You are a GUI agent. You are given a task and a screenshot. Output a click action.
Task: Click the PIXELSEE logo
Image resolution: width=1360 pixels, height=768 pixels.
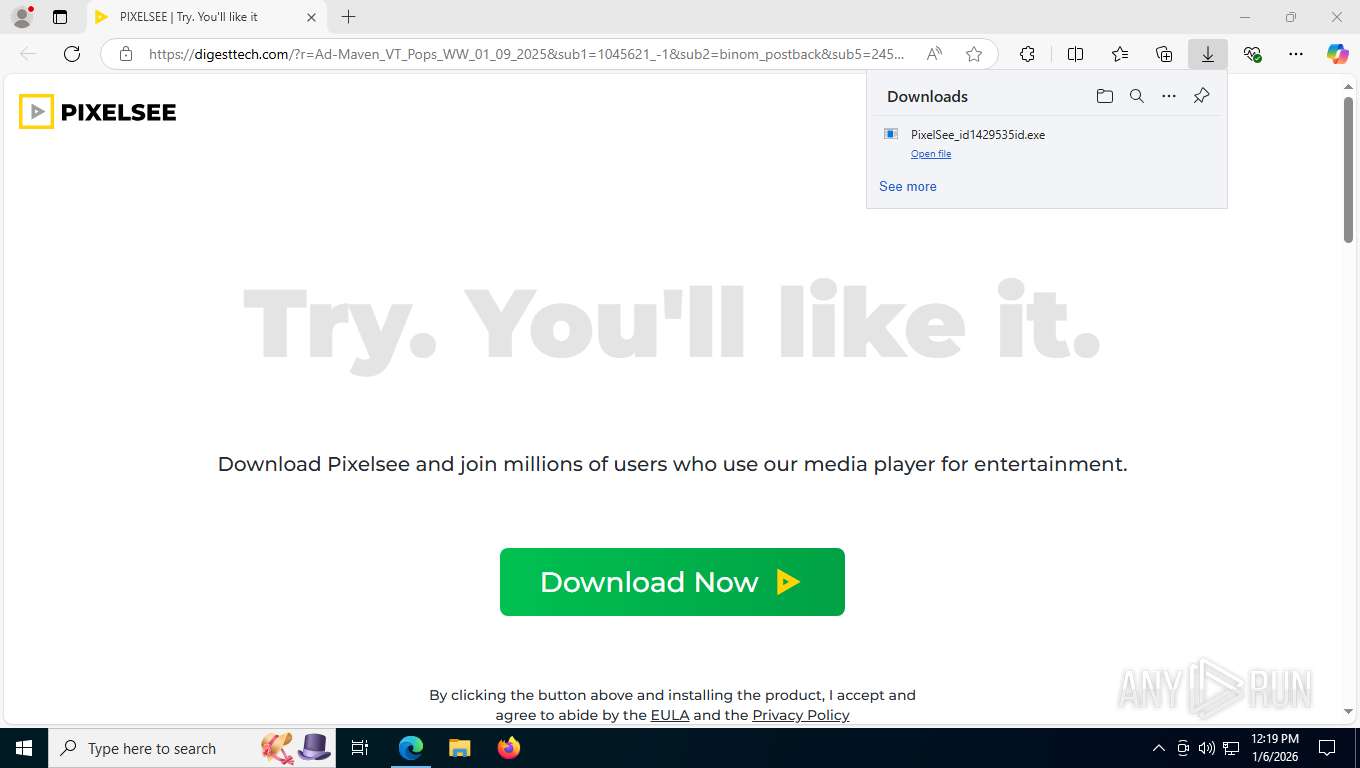(98, 112)
